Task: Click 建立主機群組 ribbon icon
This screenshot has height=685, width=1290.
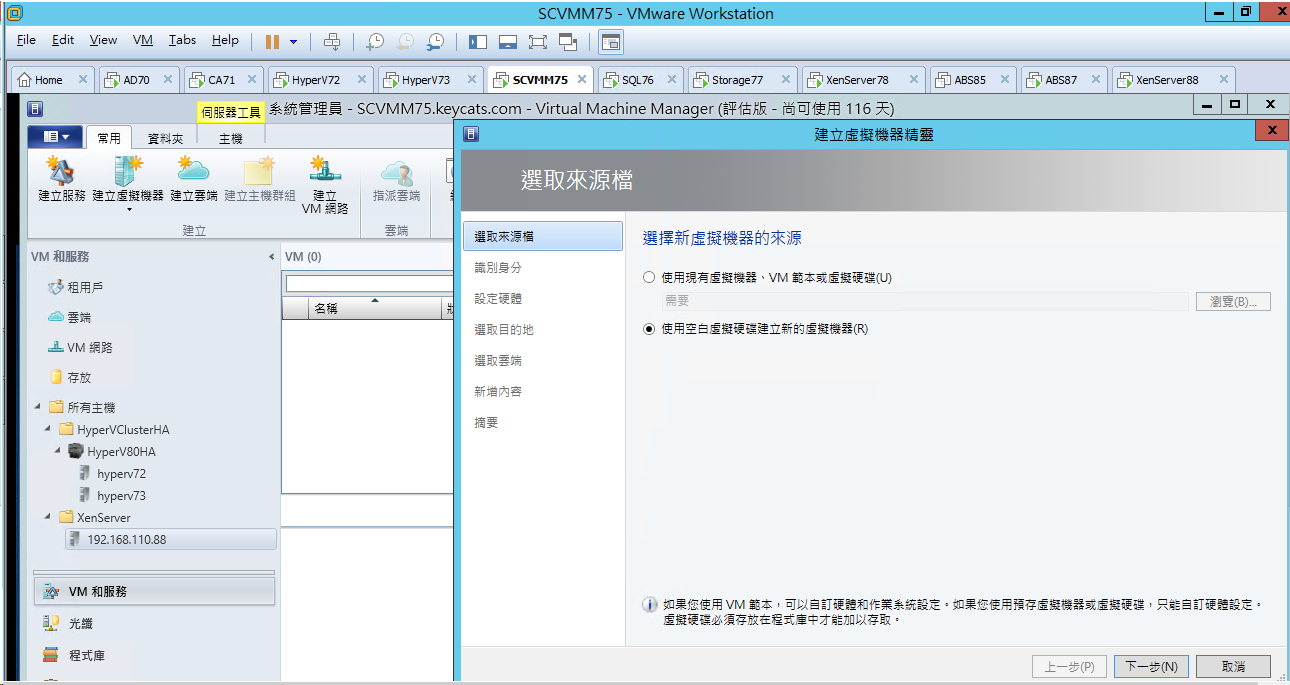Action: (260, 181)
